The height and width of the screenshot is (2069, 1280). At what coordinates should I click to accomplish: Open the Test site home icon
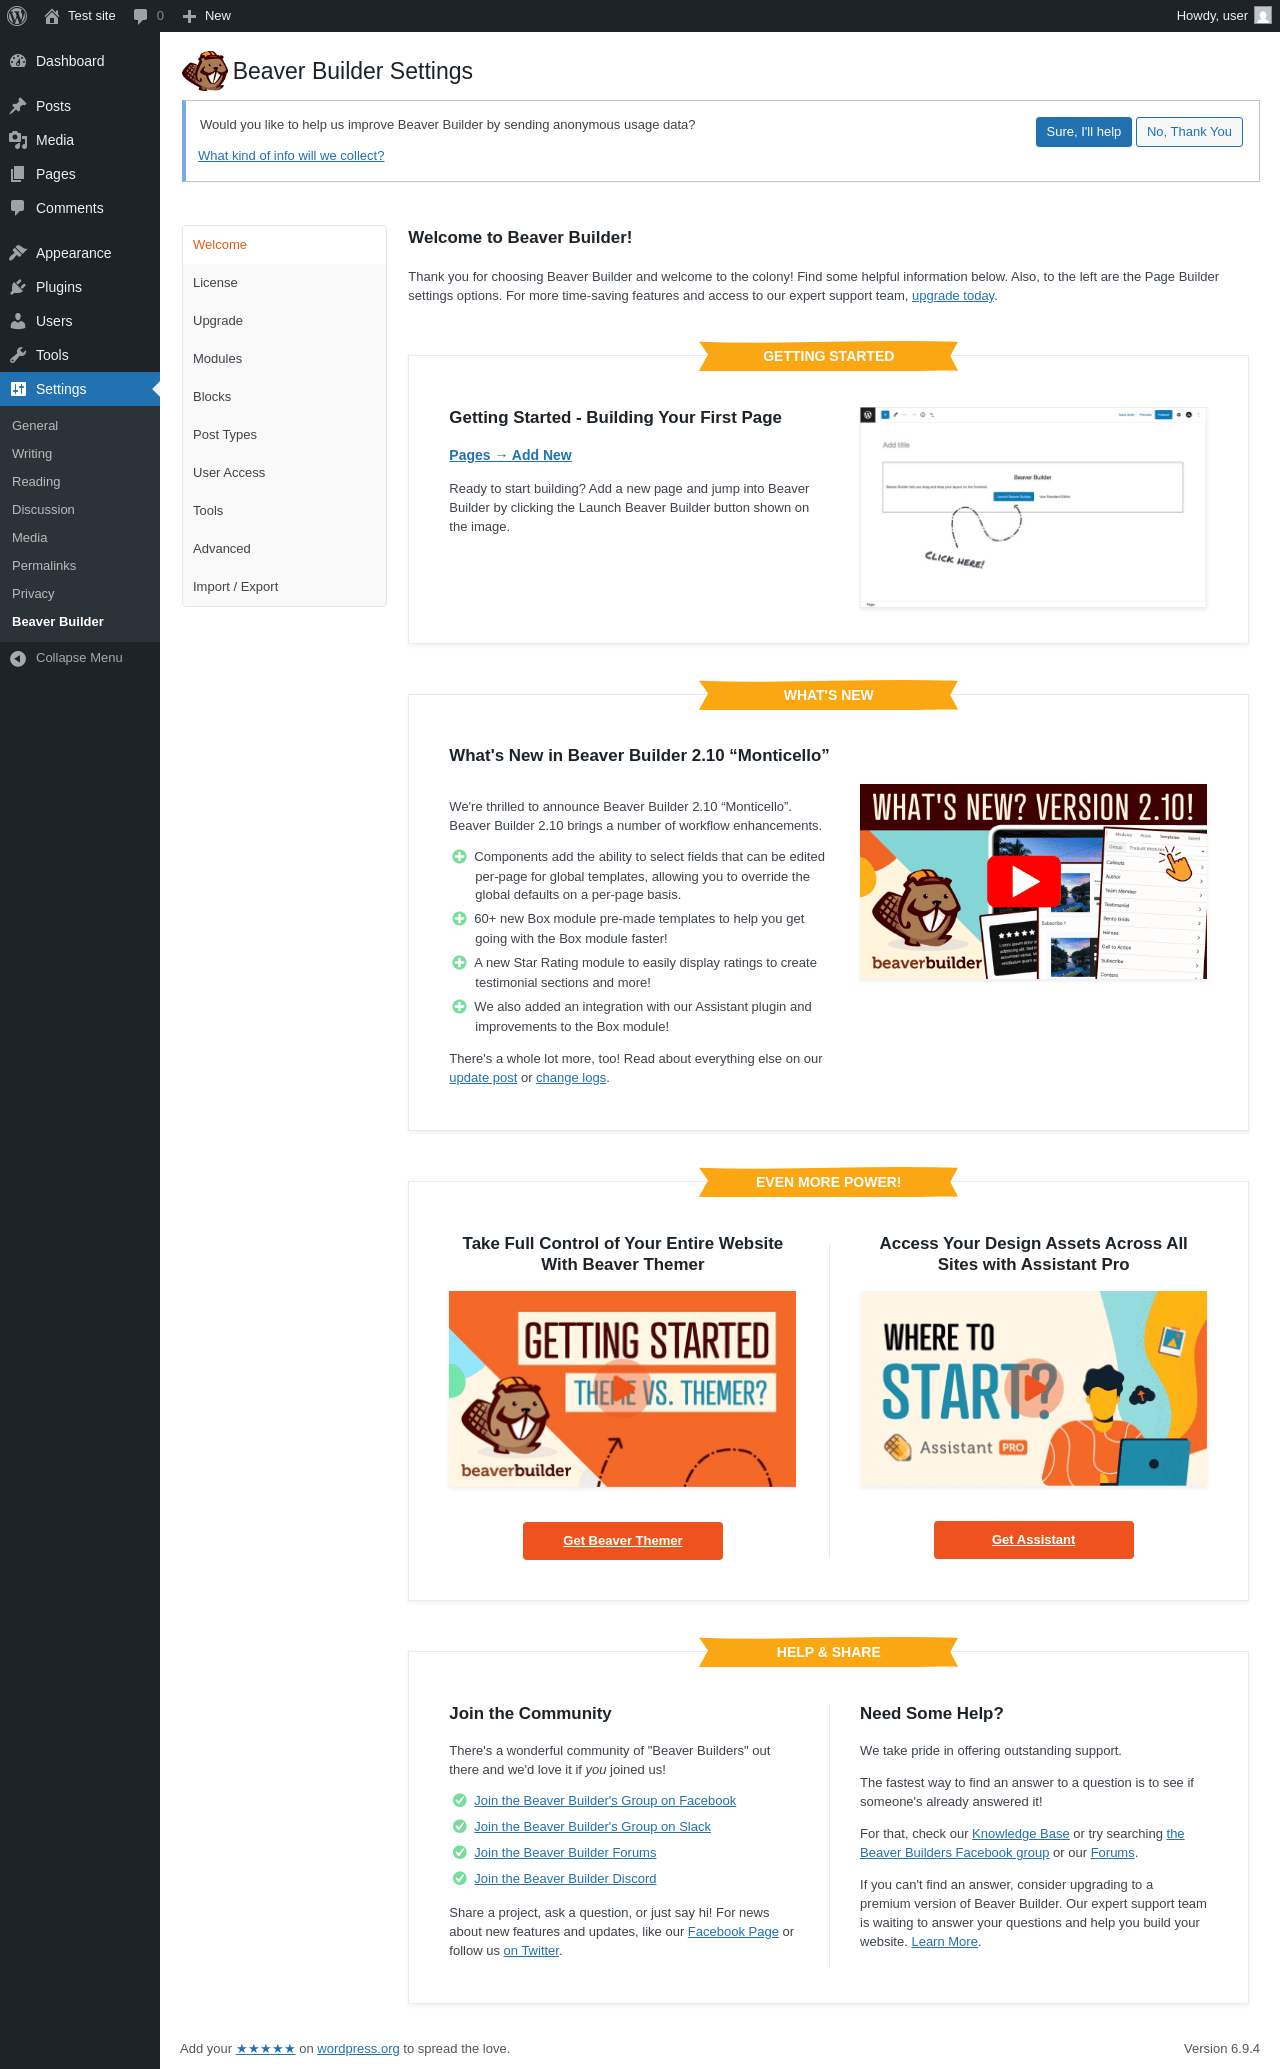click(52, 16)
